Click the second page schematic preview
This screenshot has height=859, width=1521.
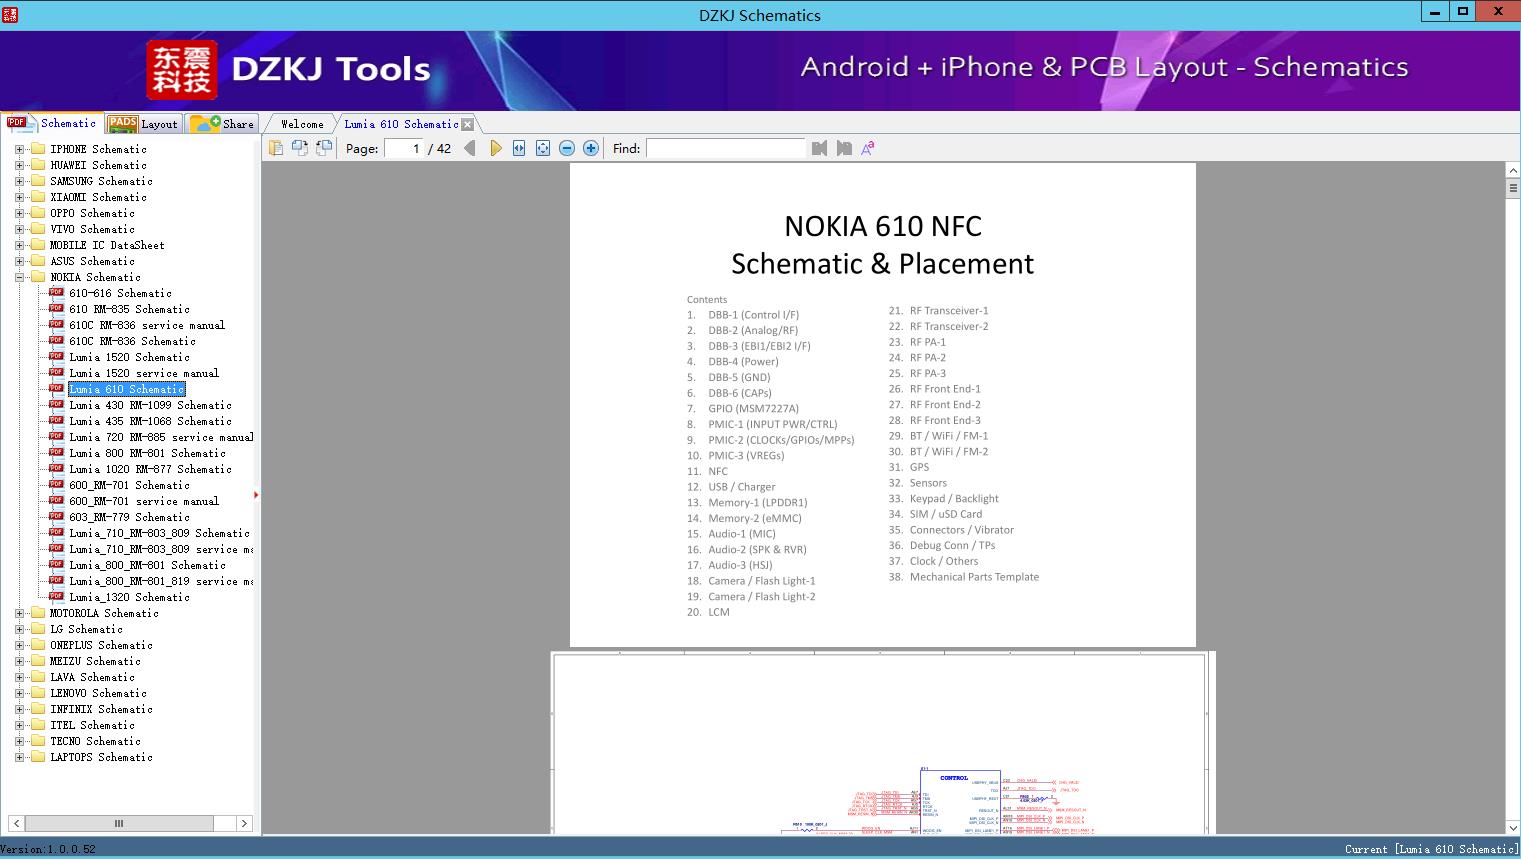882,743
